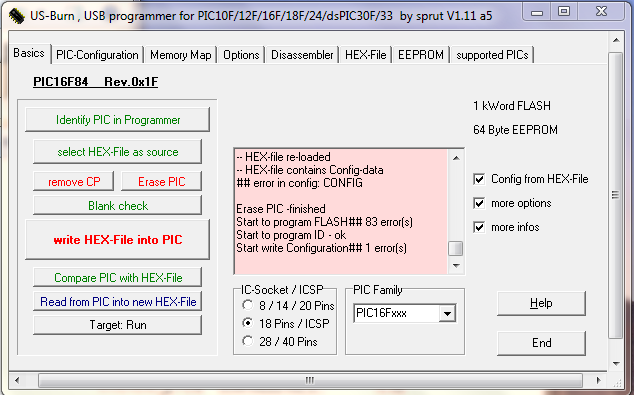Click the log box scrollbar thumb
Image resolution: width=634 pixels, height=395 pixels.
(x=456, y=249)
